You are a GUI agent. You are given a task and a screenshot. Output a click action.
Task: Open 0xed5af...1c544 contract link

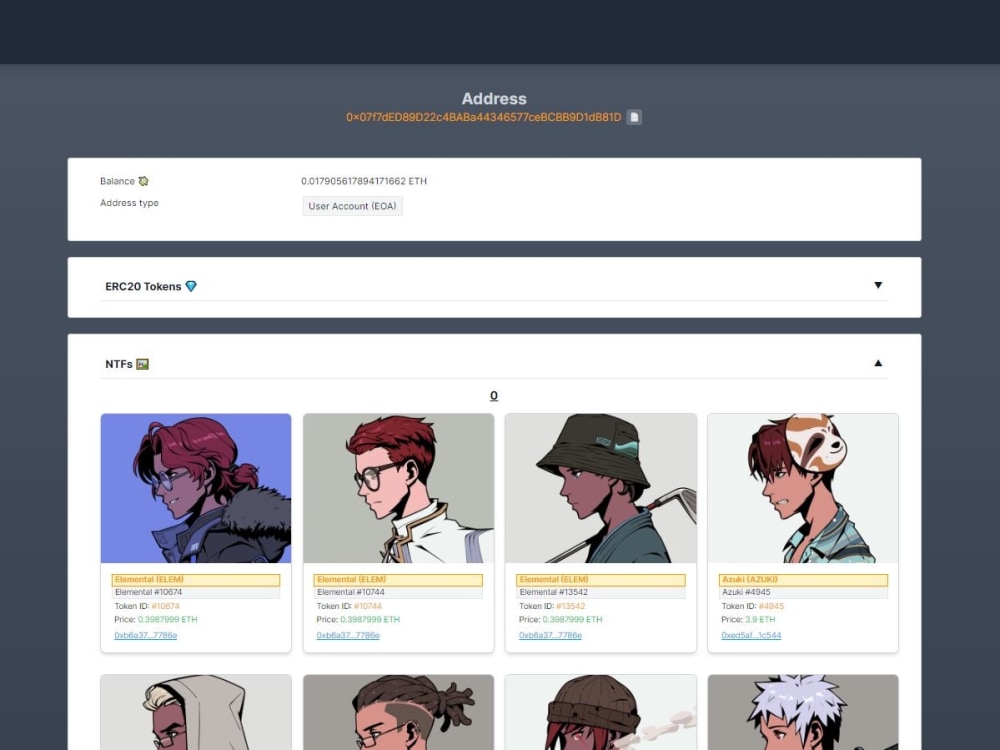(x=751, y=635)
